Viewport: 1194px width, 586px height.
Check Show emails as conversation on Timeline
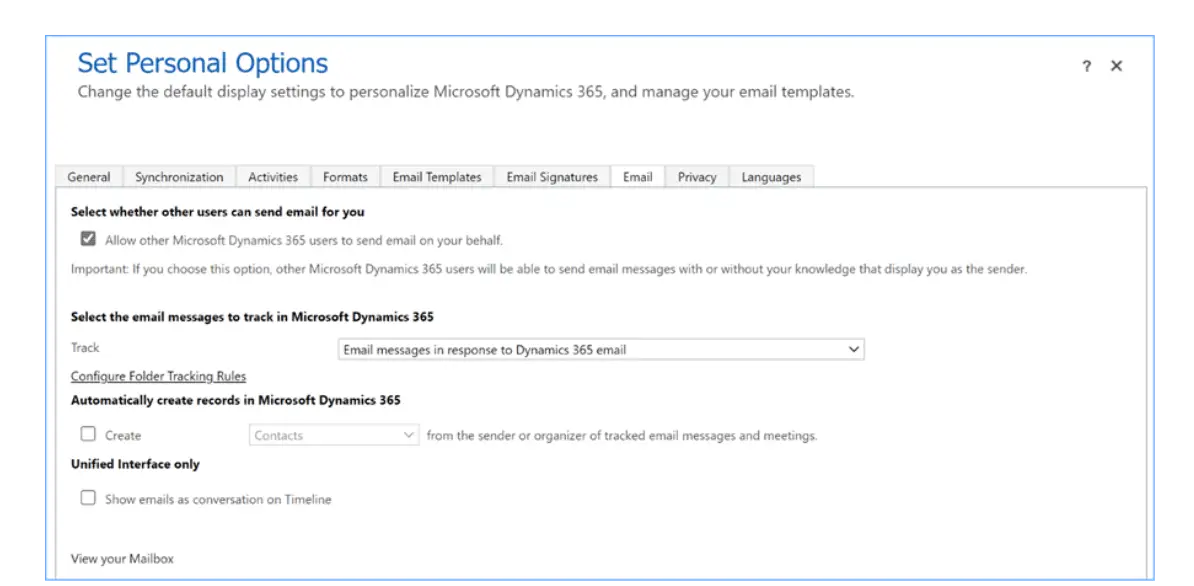point(88,498)
